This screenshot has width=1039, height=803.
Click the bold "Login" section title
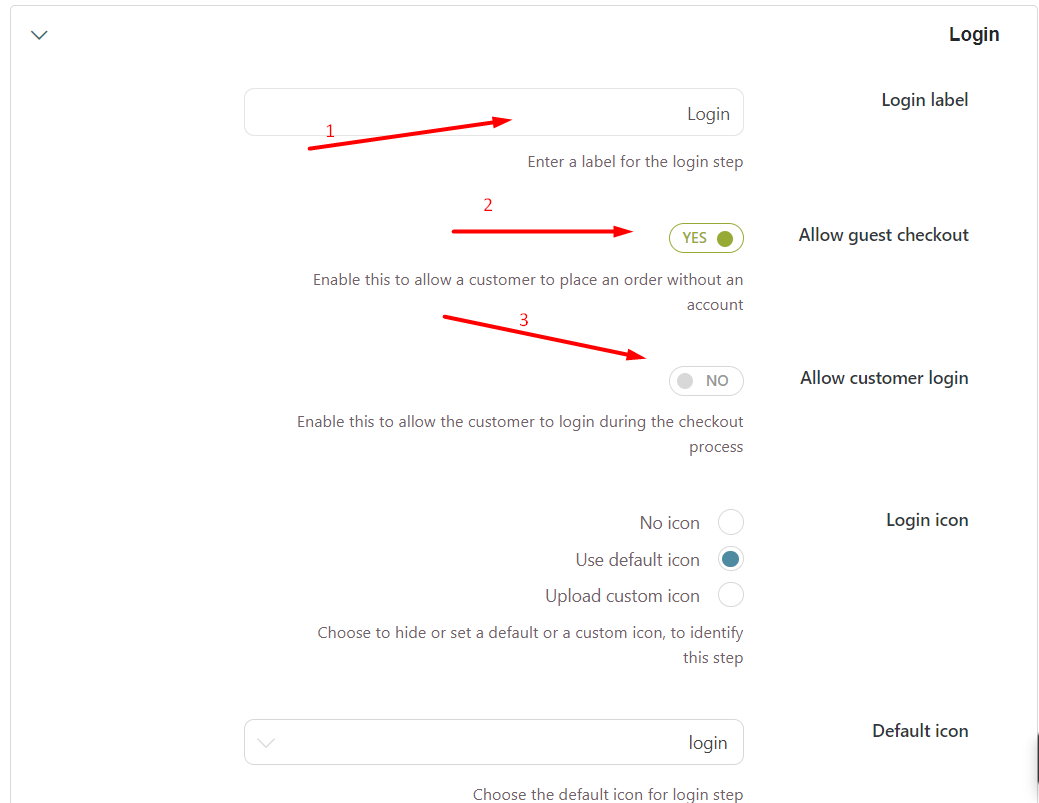tap(973, 34)
